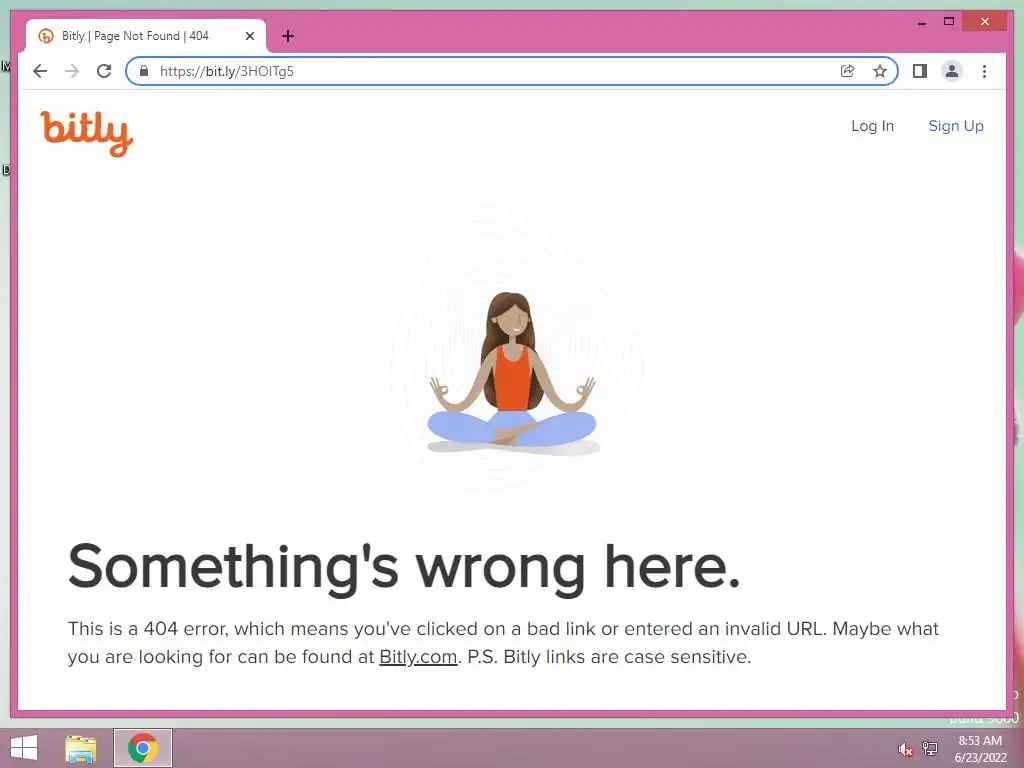Click the muted volume tray icon
Screen dimensions: 1024x768
click(905, 749)
